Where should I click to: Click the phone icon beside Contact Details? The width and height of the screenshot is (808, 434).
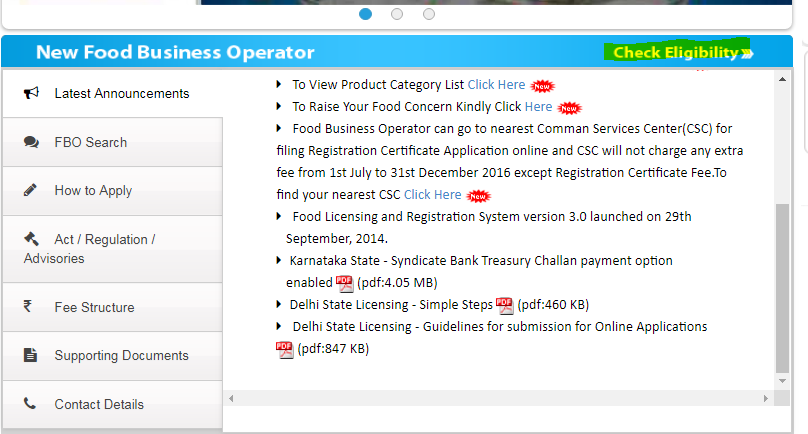pyautogui.click(x=30, y=404)
